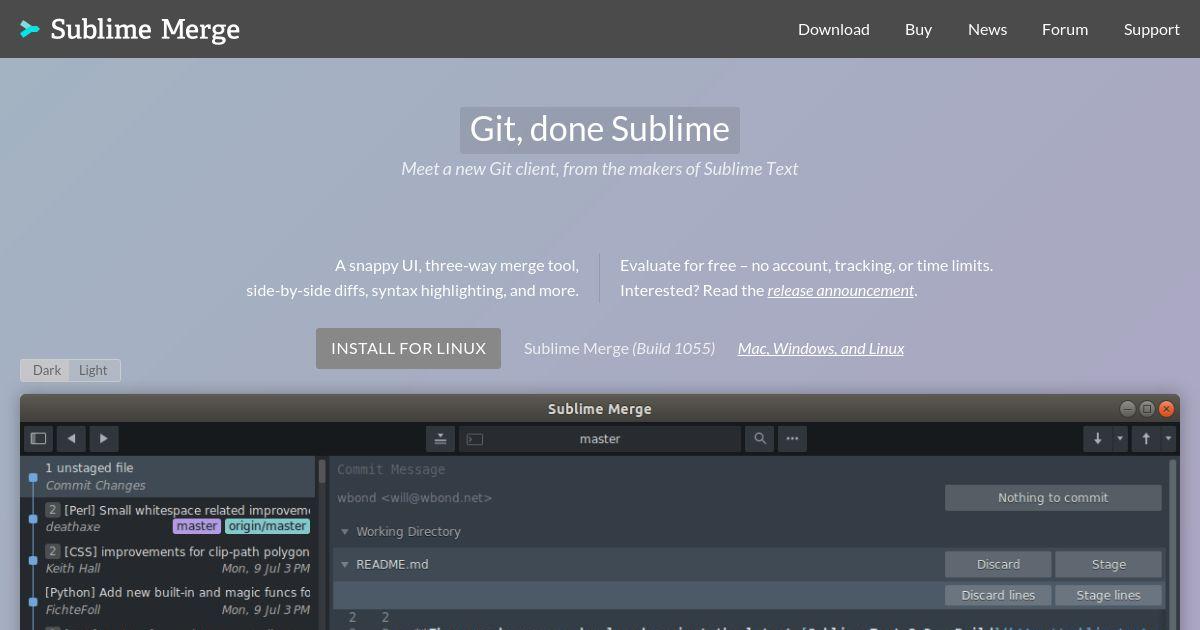Select the '[Python] Add new built-in' commit
This screenshot has width=1200, height=630.
168,601
